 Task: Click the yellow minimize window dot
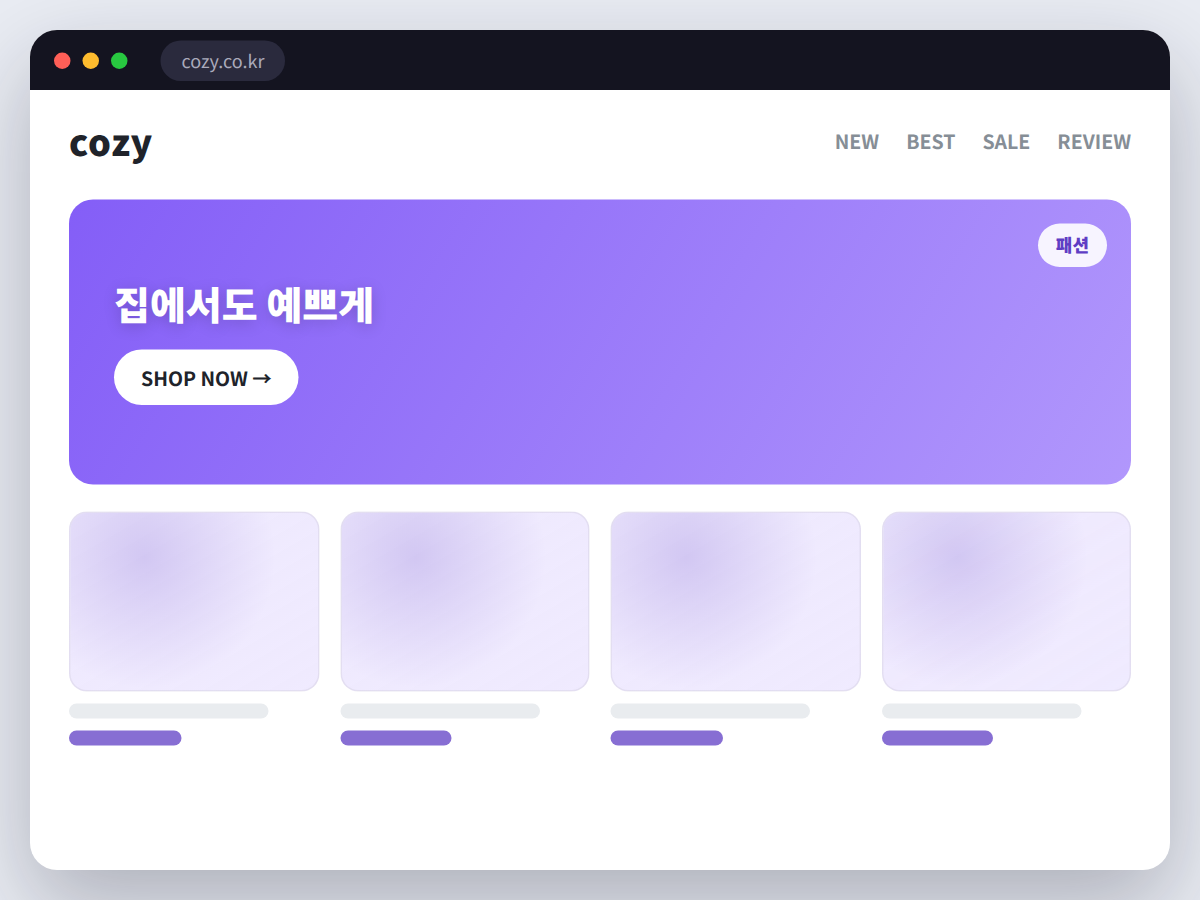(91, 61)
